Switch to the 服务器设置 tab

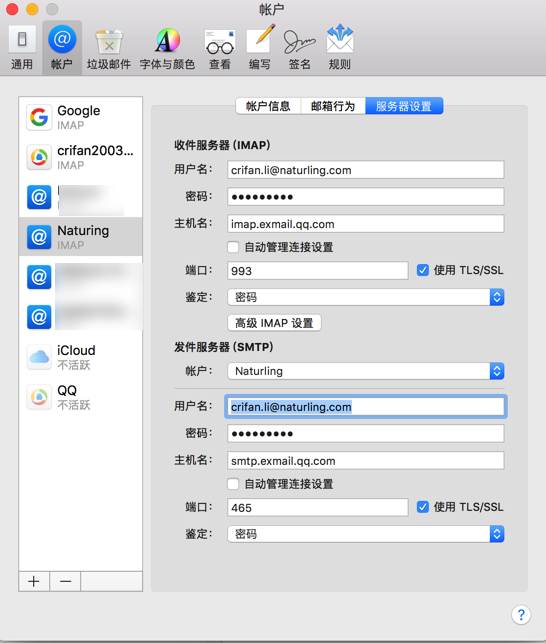[x=404, y=106]
